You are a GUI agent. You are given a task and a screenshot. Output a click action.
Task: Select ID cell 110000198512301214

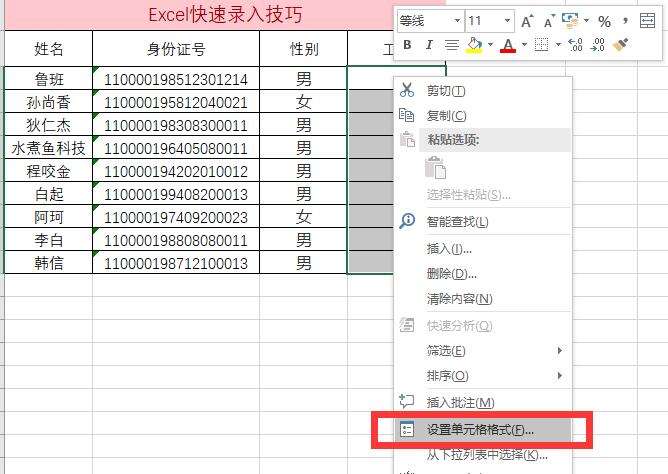tap(176, 78)
